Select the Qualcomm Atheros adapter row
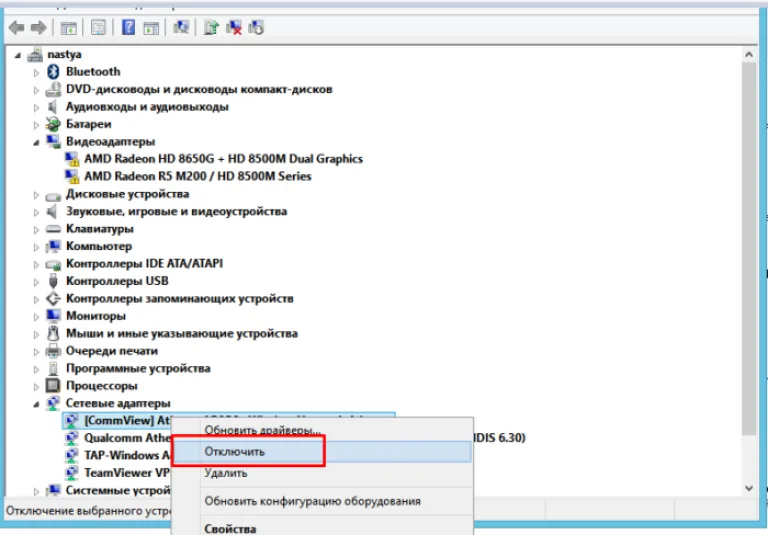 pos(127,438)
